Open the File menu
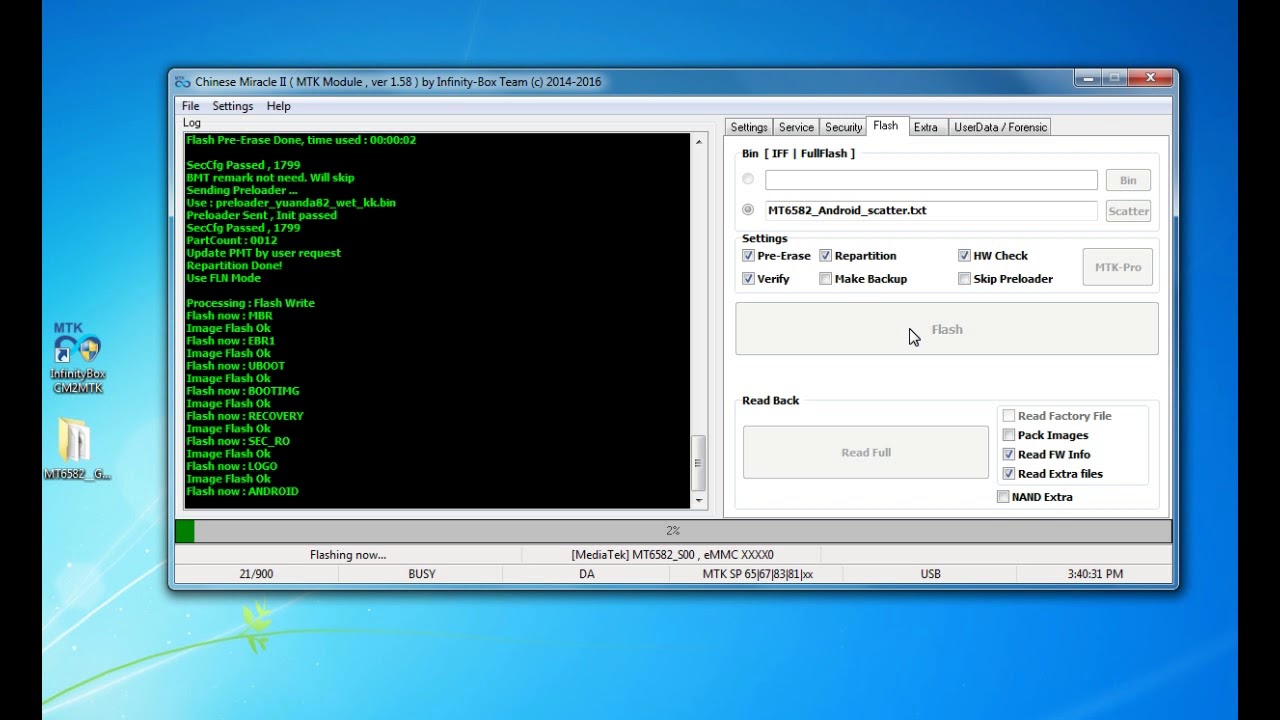Screen dimensions: 1280x720 click(190, 106)
